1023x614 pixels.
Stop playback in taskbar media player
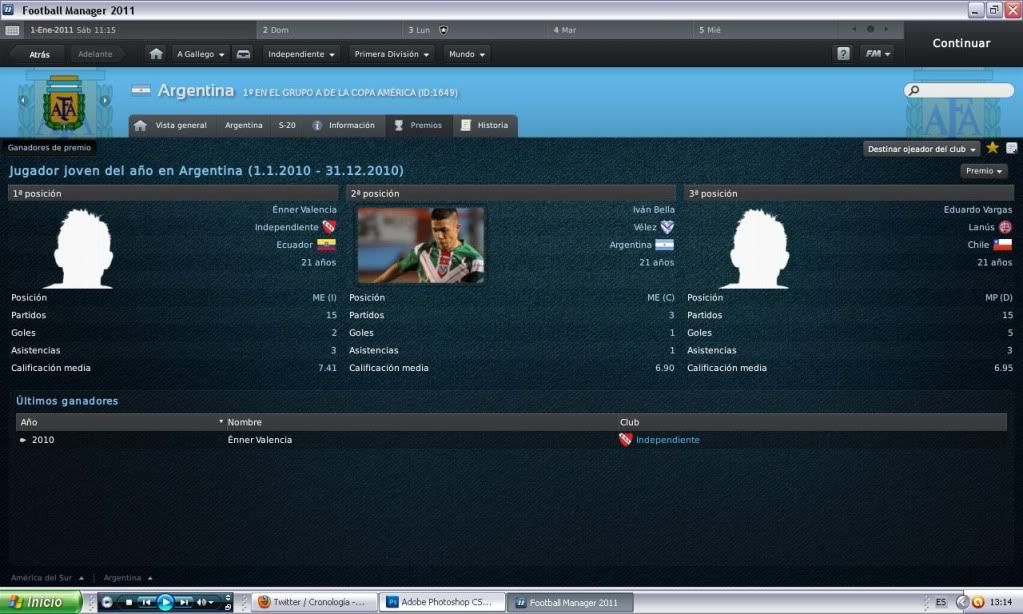(x=129, y=602)
